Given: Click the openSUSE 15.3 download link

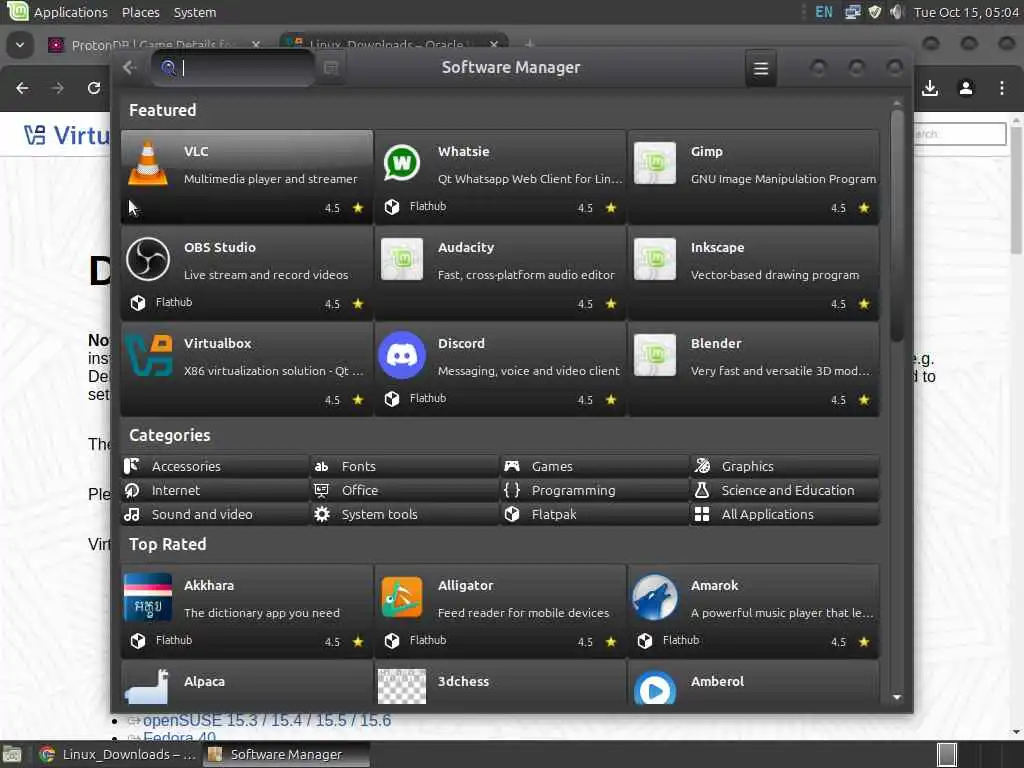Looking at the screenshot, I should 266,720.
